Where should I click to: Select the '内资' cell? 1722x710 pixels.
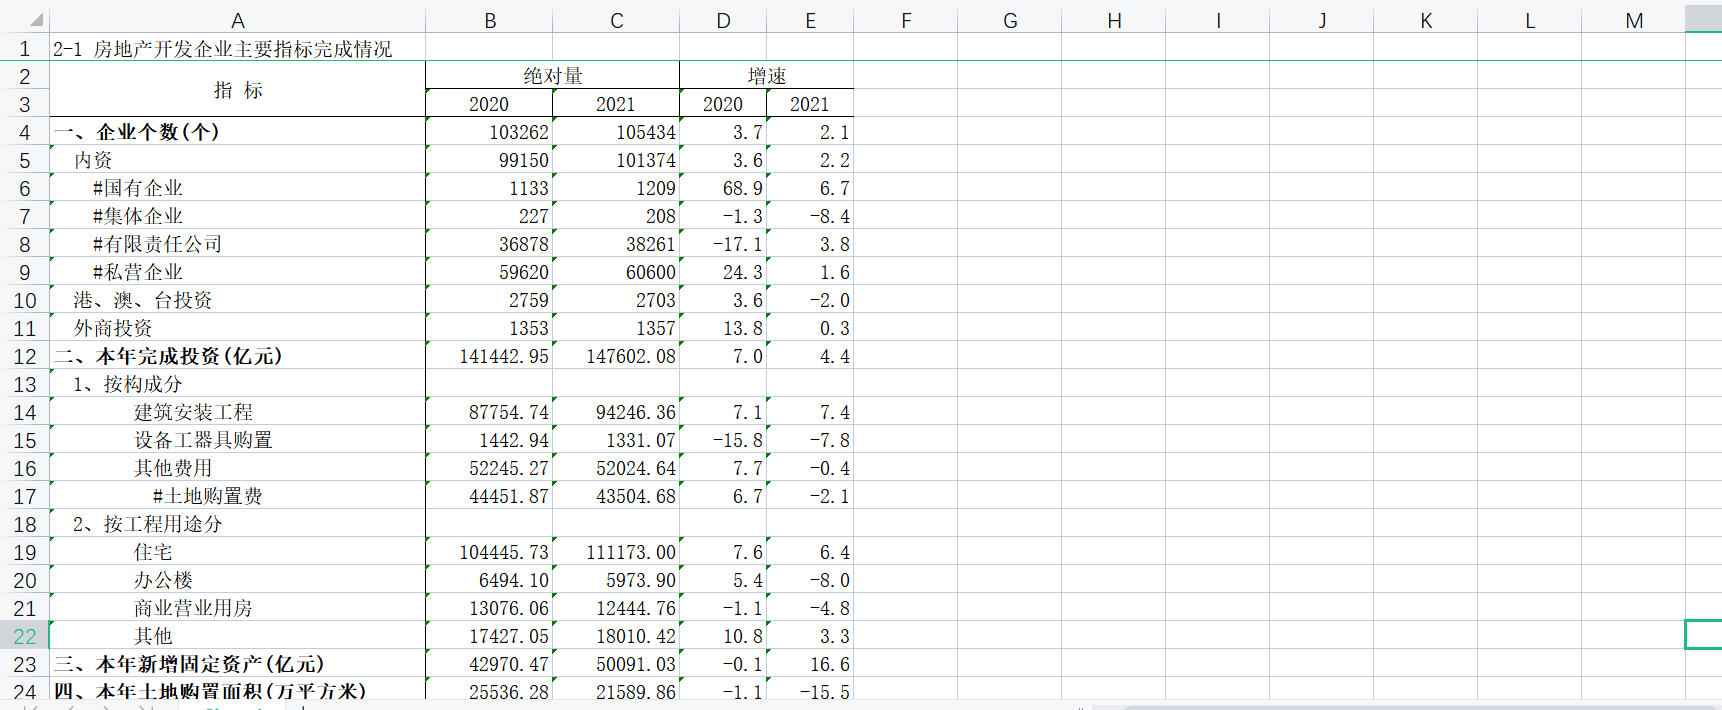click(x=238, y=160)
